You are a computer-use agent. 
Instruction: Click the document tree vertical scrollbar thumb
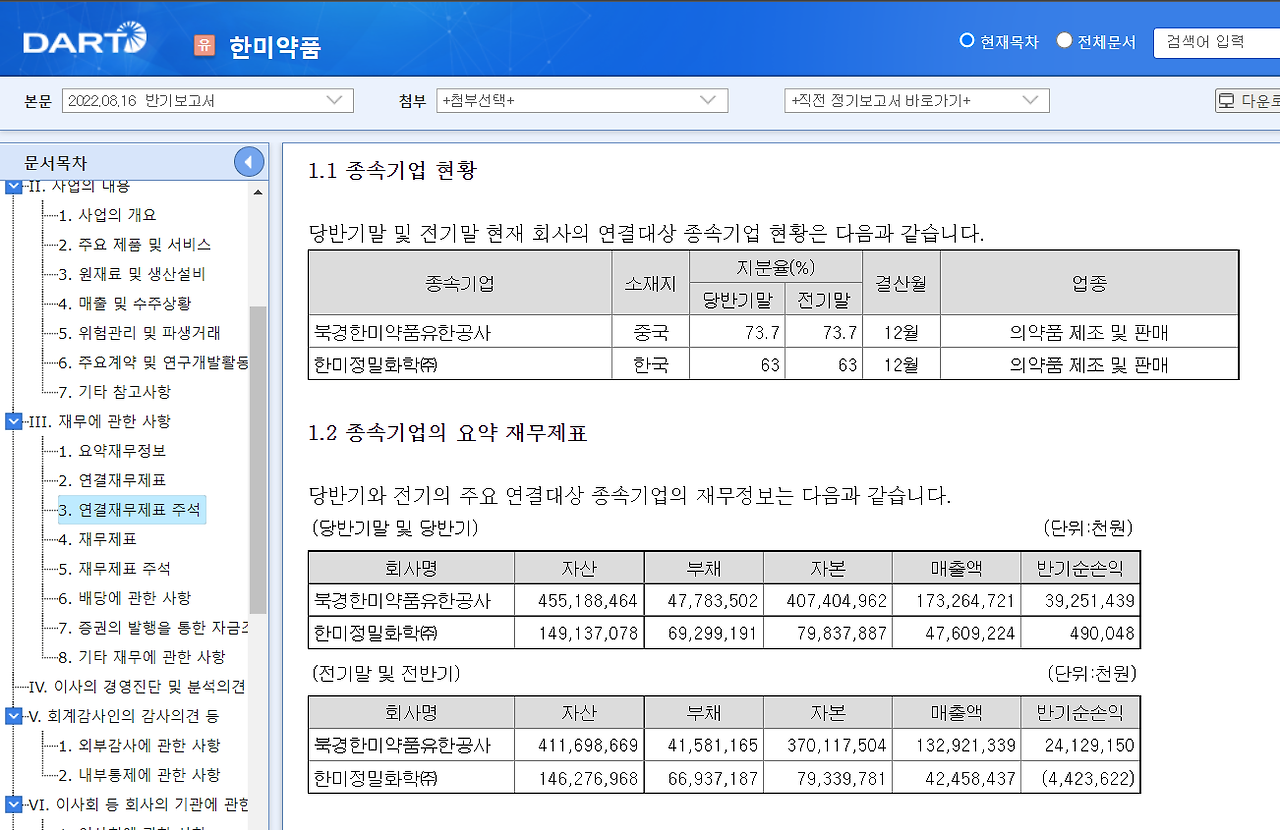coord(258,458)
